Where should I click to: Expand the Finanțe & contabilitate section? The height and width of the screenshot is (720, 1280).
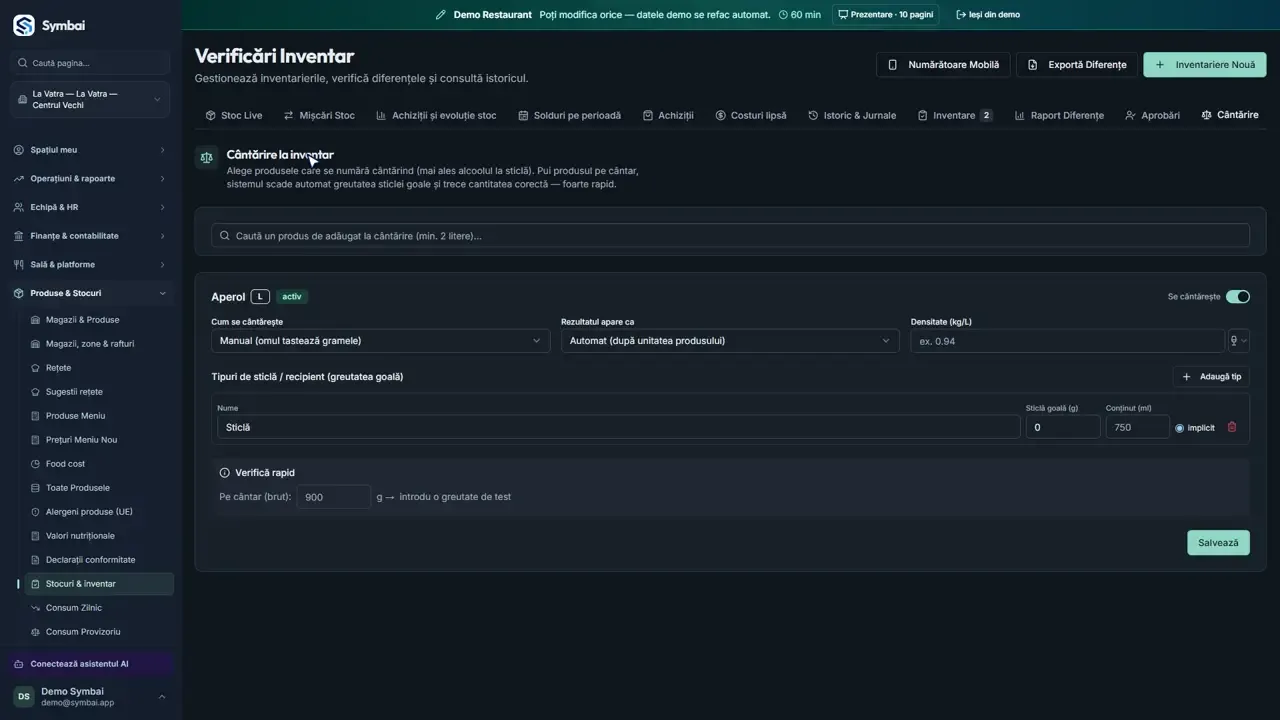tap(90, 236)
